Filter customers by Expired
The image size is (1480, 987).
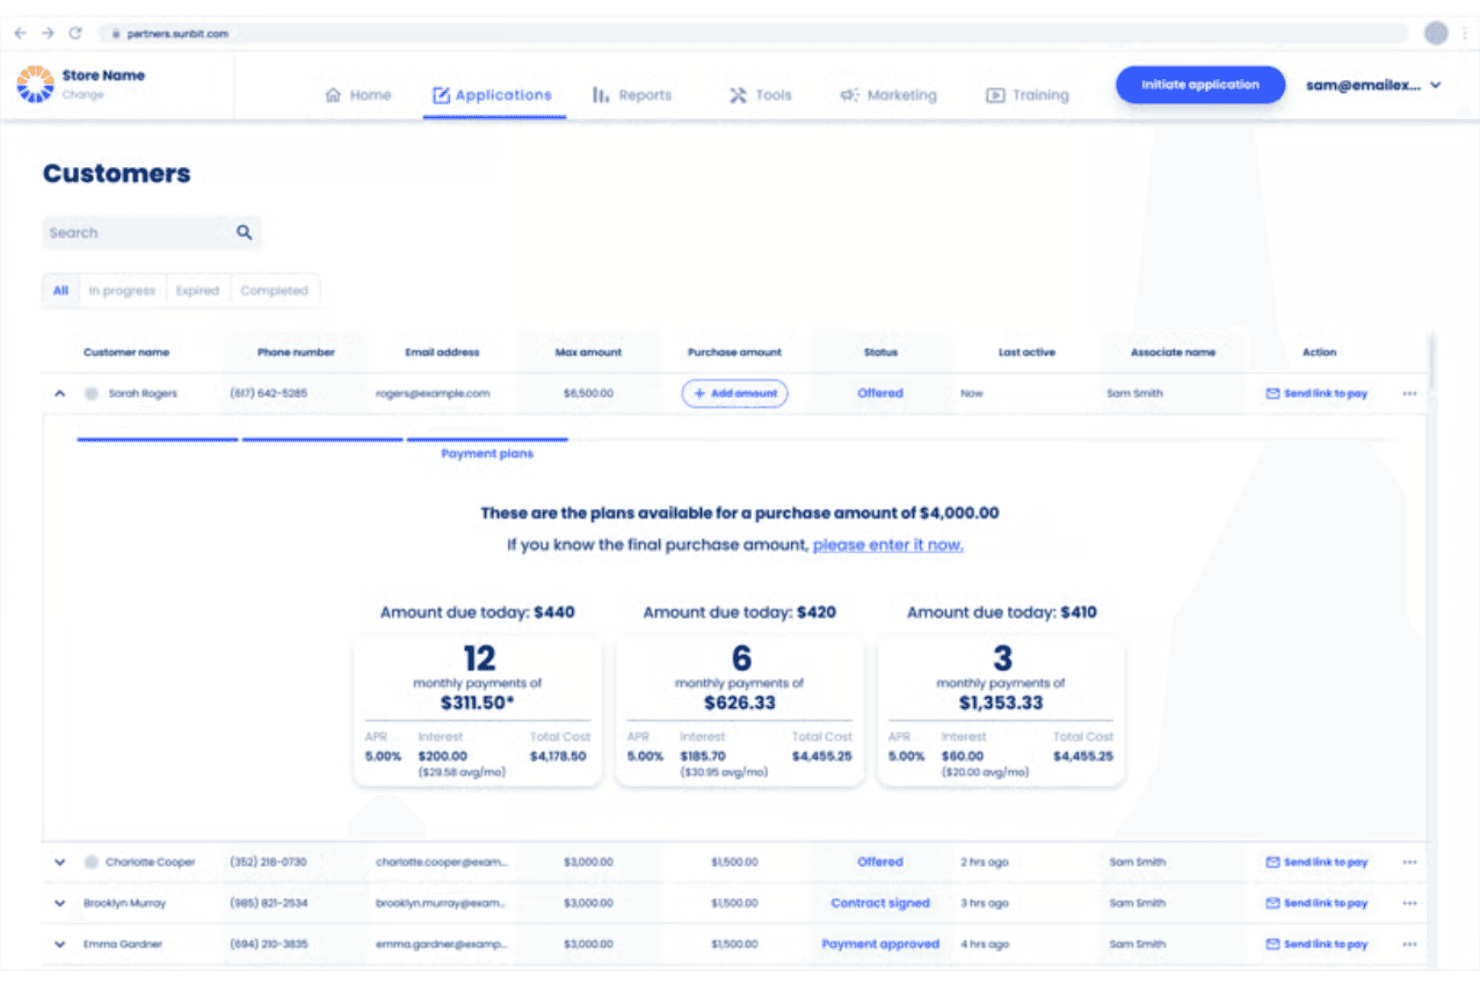point(197,290)
